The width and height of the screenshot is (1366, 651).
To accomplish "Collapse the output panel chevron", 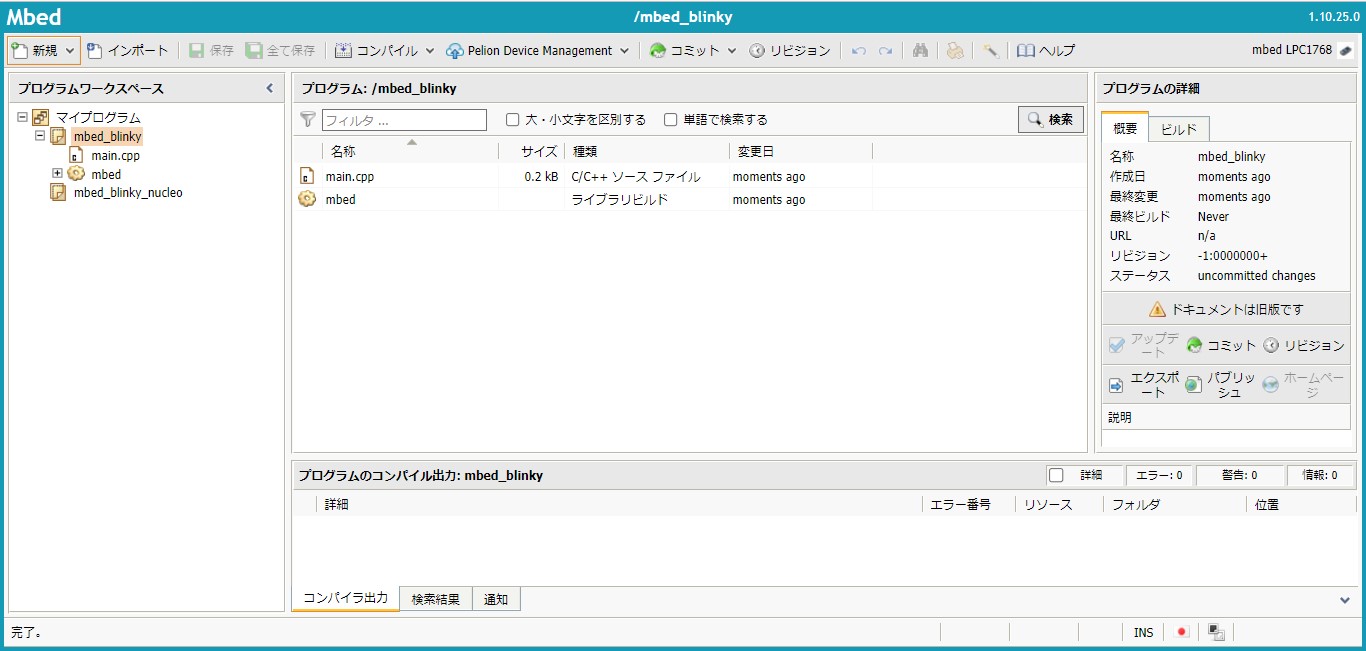I will point(1345,600).
